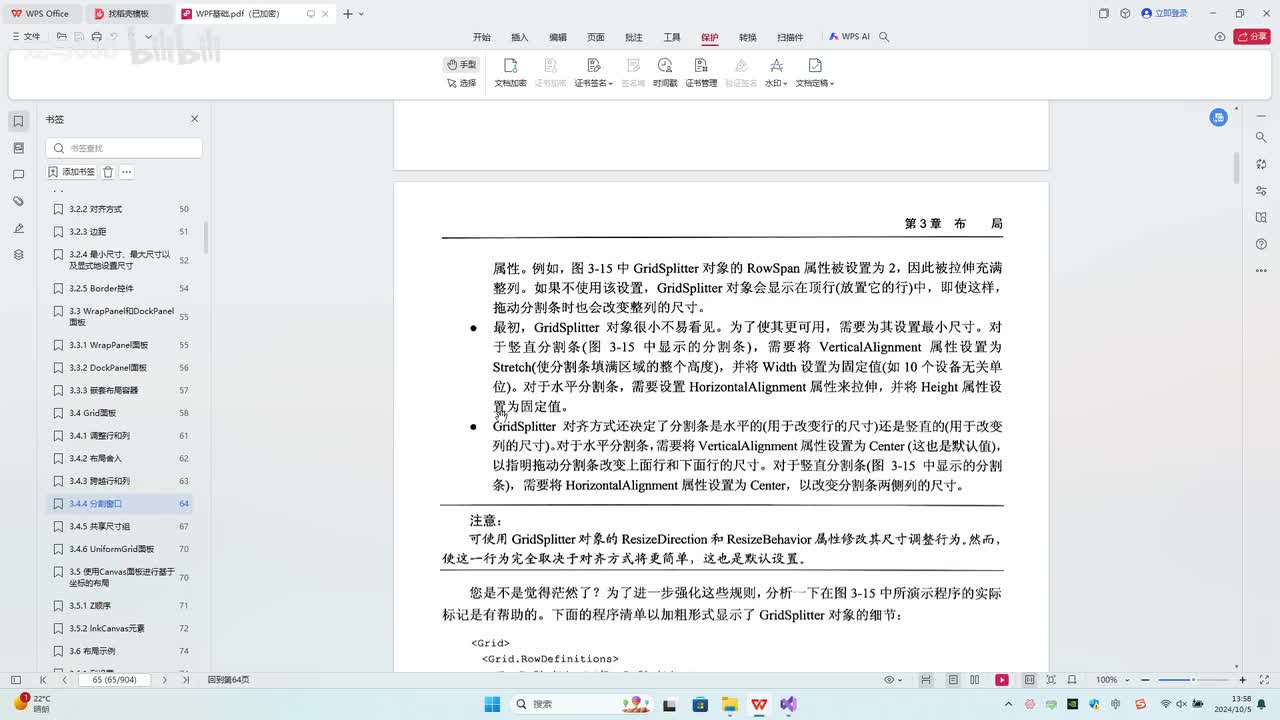Open the 文件 file menu
1280x720 pixels.
pos(26,37)
